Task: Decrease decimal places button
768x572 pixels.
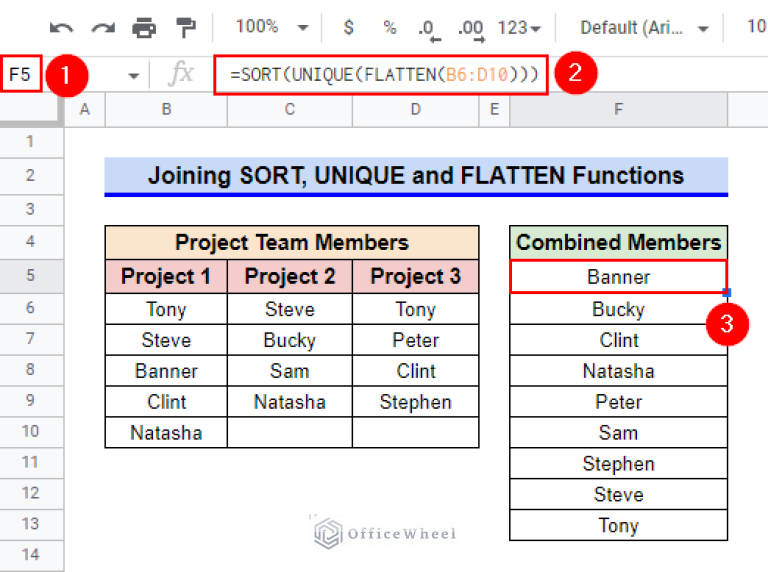Action: (x=428, y=28)
